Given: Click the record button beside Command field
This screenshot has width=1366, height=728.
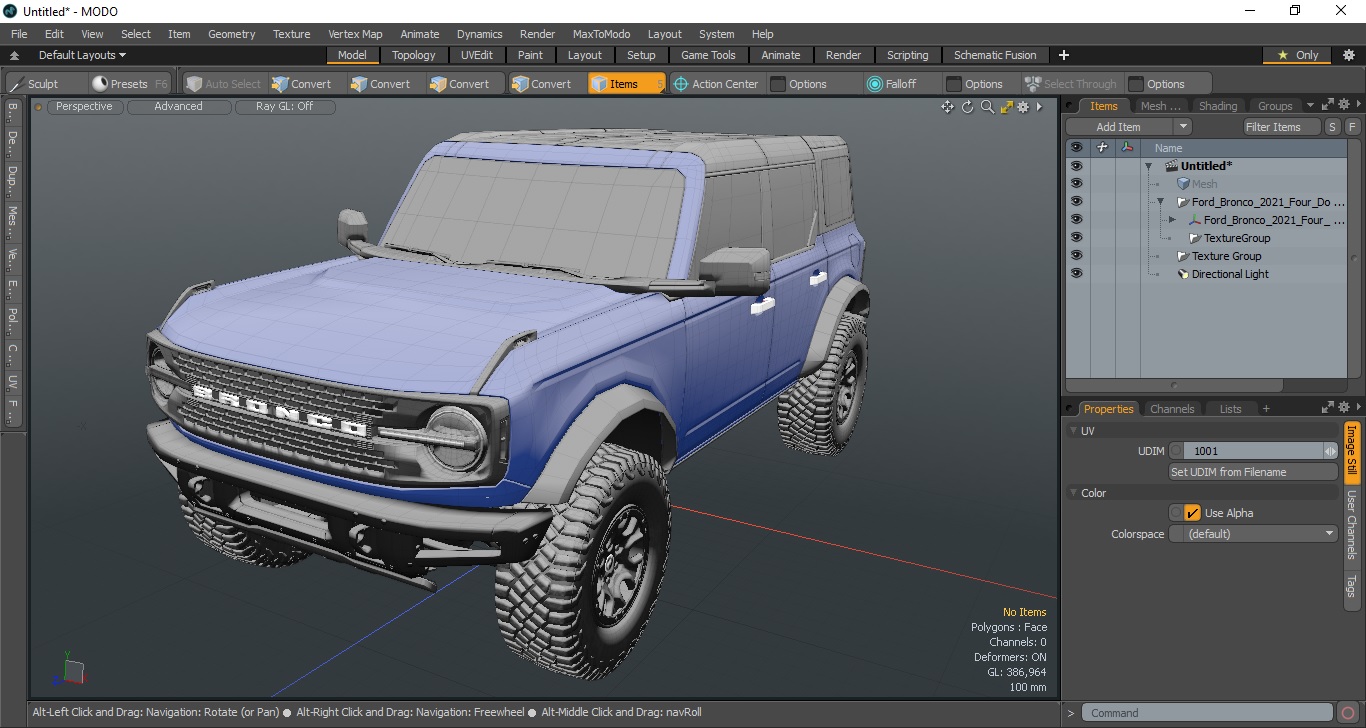Looking at the screenshot, I should tap(1348, 713).
